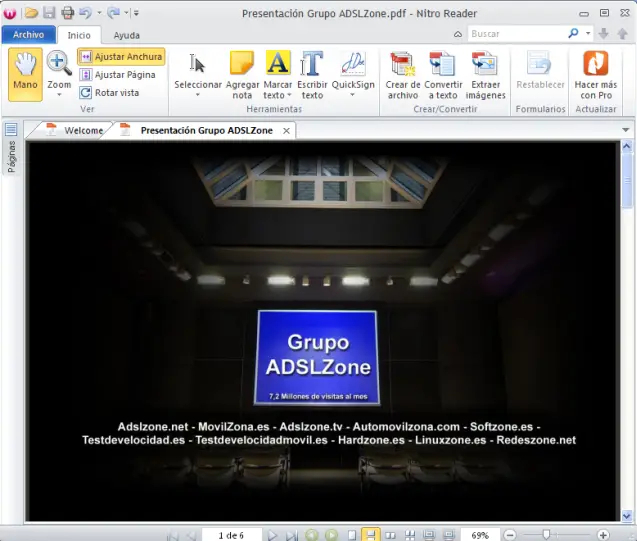Open the QuickSign signature tool
Image resolution: width=637 pixels, height=541 pixels.
(353, 69)
